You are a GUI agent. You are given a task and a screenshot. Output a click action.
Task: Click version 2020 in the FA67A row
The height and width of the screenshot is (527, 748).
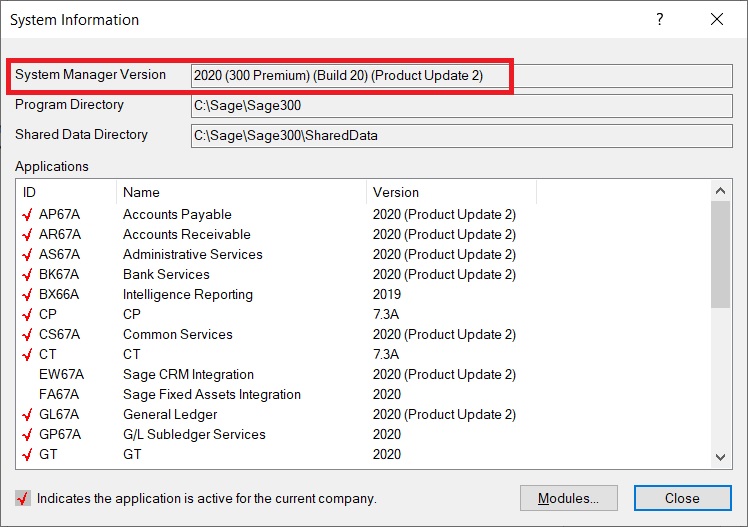[x=387, y=395]
